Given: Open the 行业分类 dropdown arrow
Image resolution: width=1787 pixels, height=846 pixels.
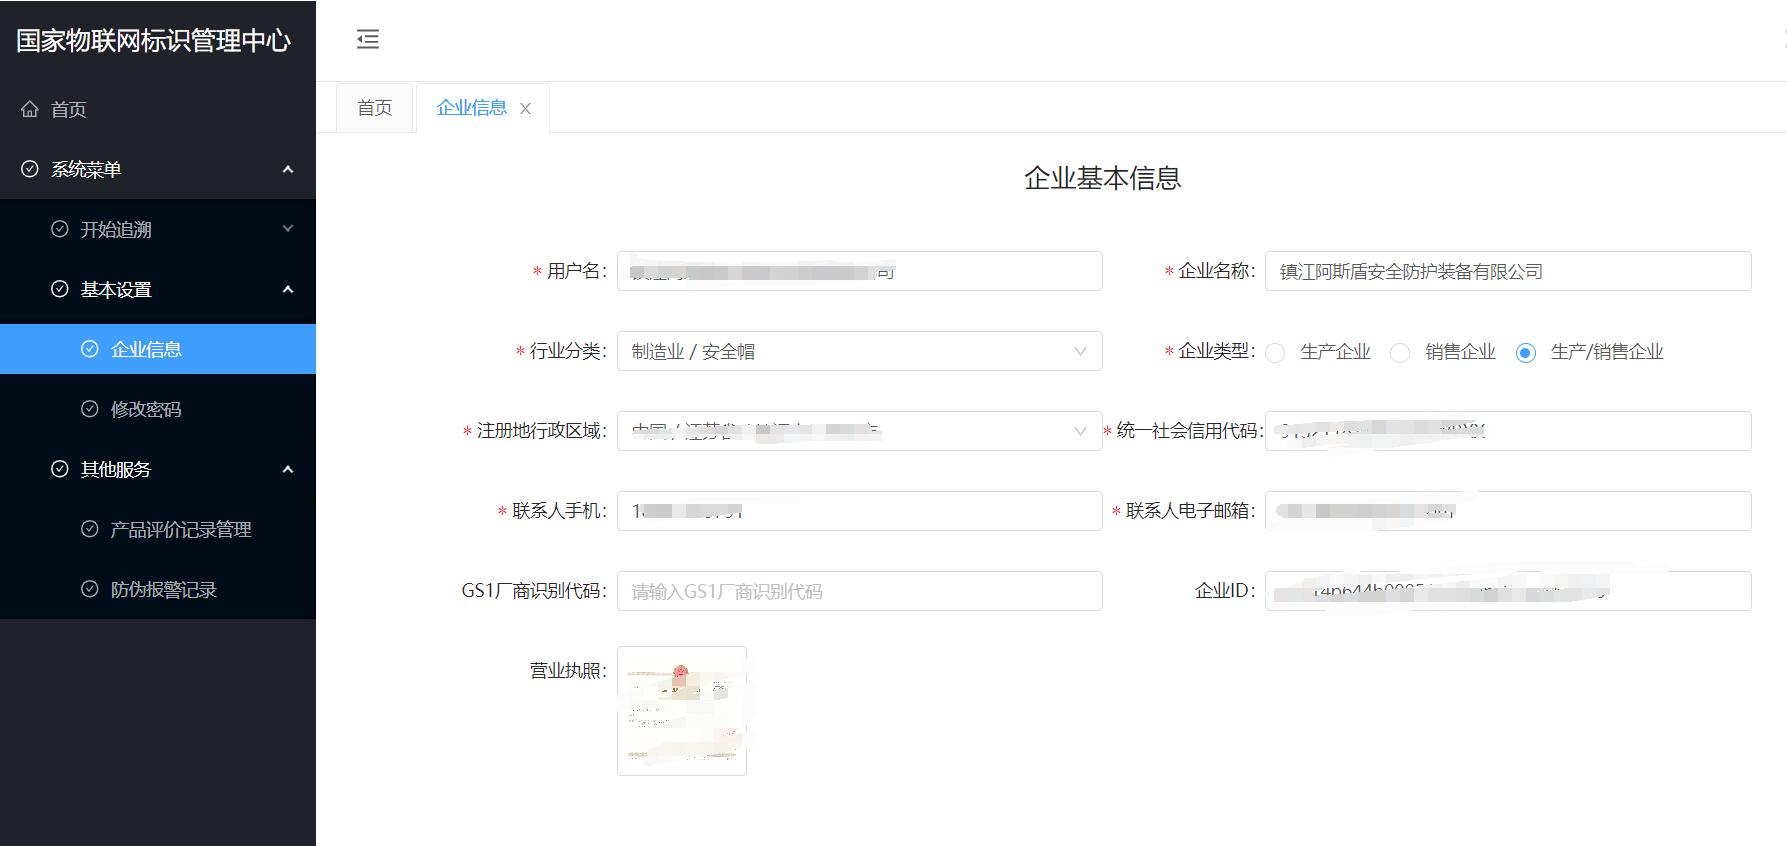Looking at the screenshot, I should coord(1080,351).
